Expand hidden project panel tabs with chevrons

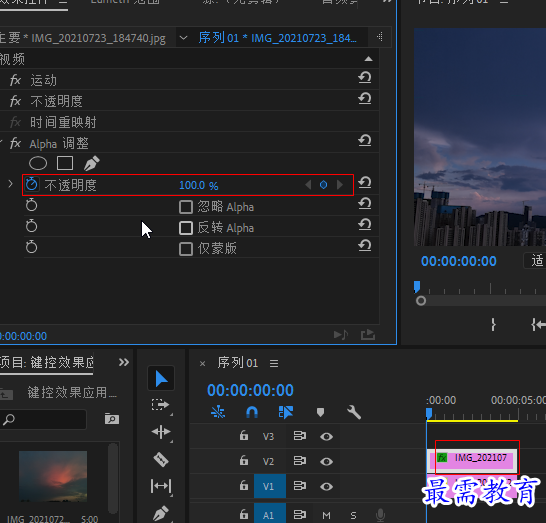coord(124,362)
